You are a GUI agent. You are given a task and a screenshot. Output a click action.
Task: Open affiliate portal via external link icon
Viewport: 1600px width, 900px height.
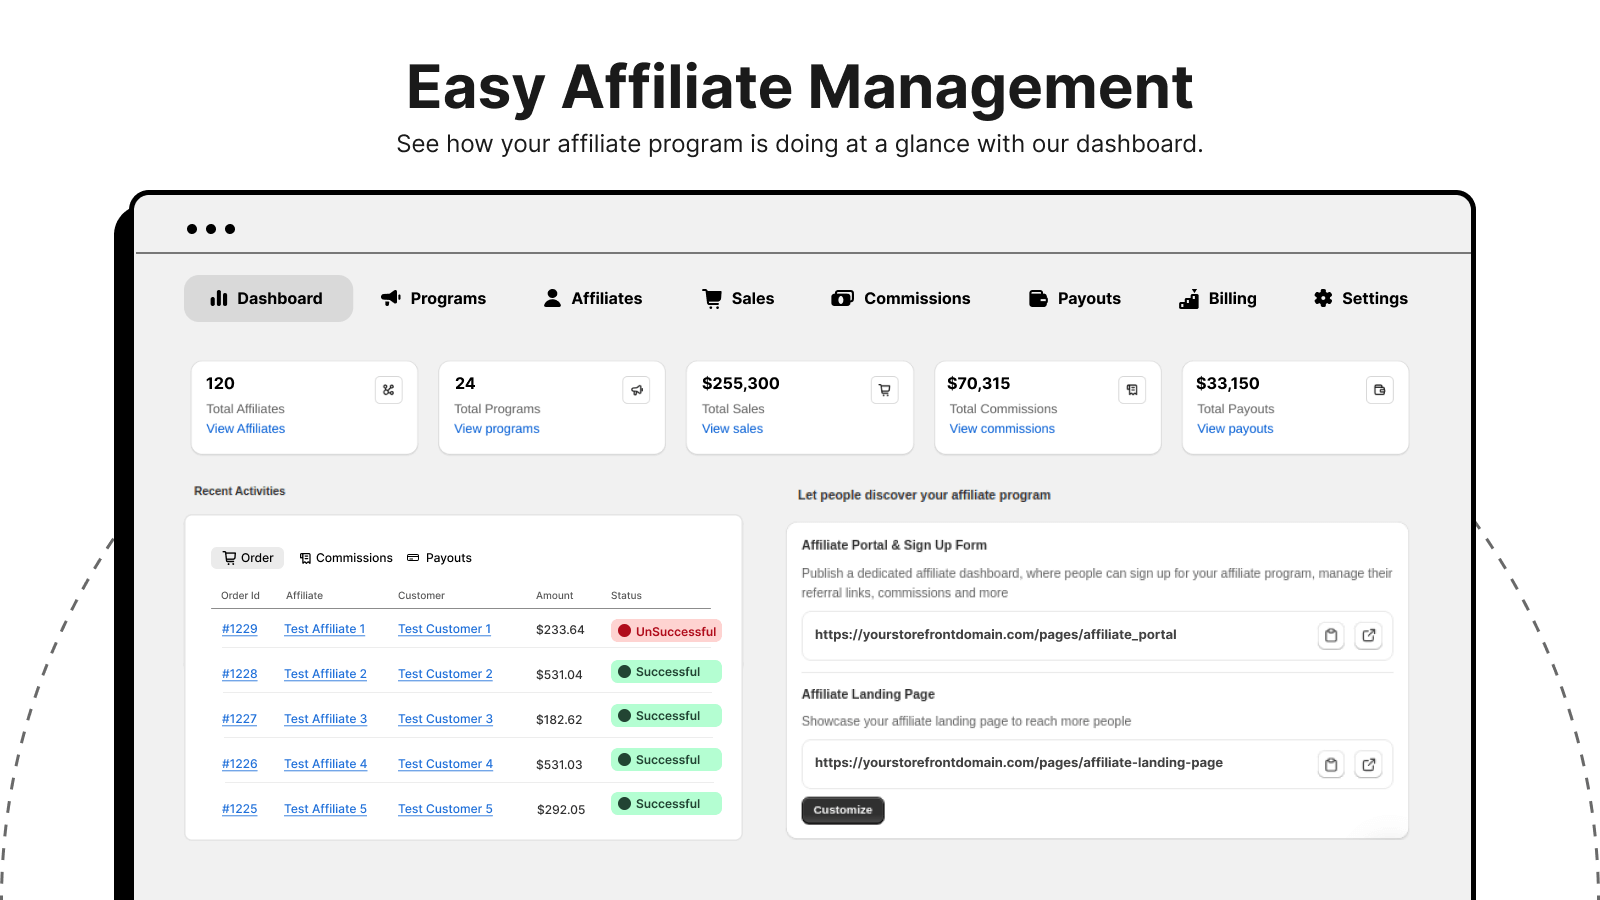tap(1368, 635)
